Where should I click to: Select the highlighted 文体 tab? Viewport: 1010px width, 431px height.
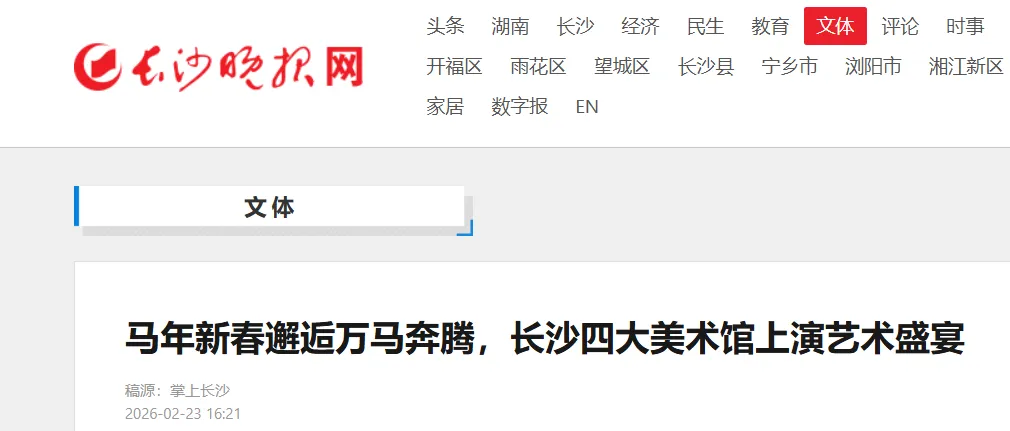point(835,26)
